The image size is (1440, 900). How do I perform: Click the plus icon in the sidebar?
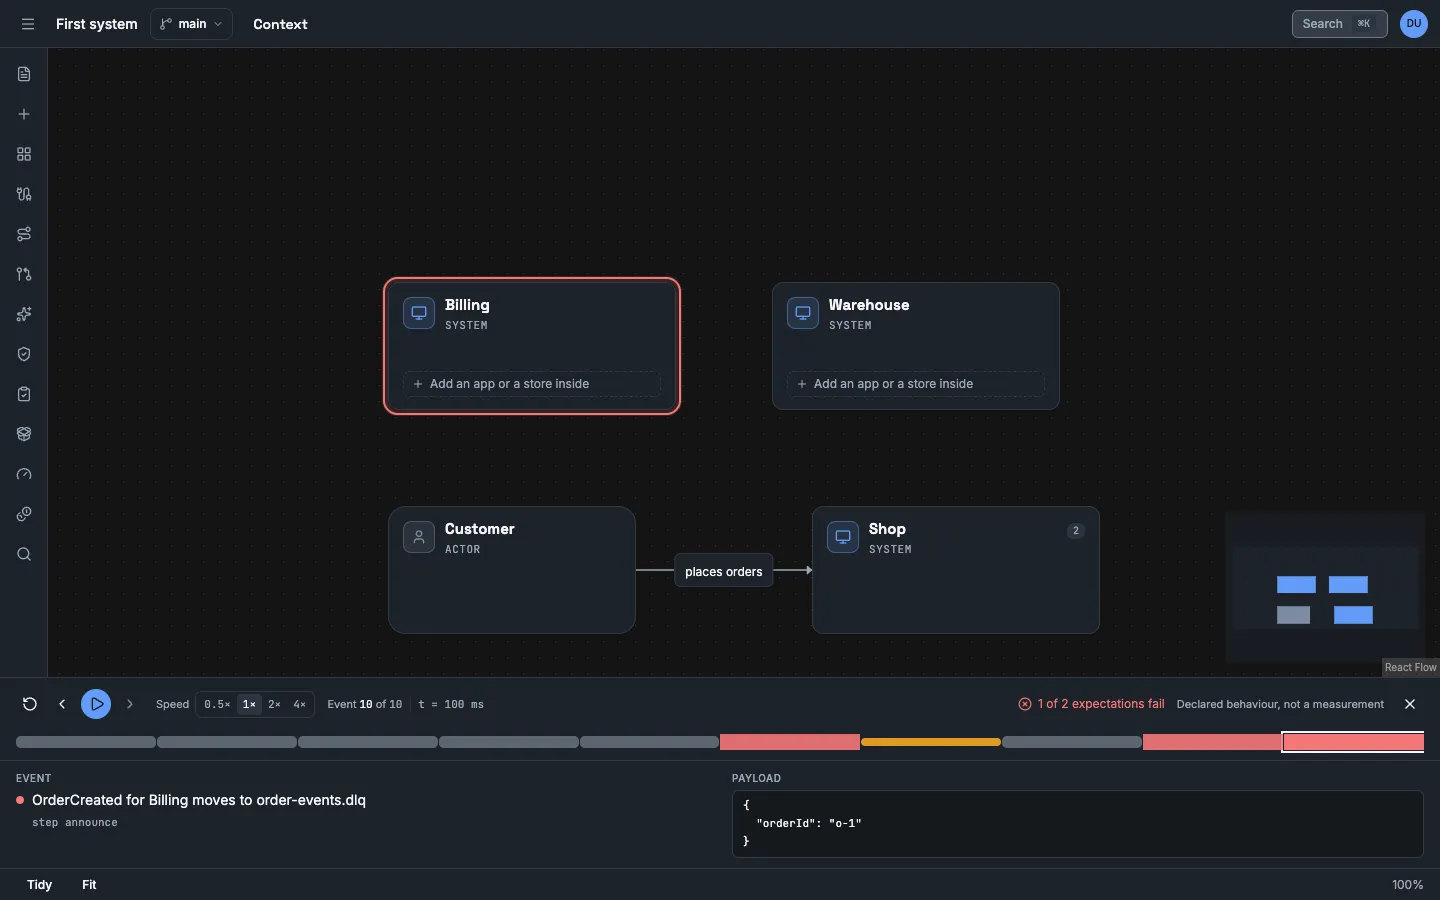click(24, 114)
